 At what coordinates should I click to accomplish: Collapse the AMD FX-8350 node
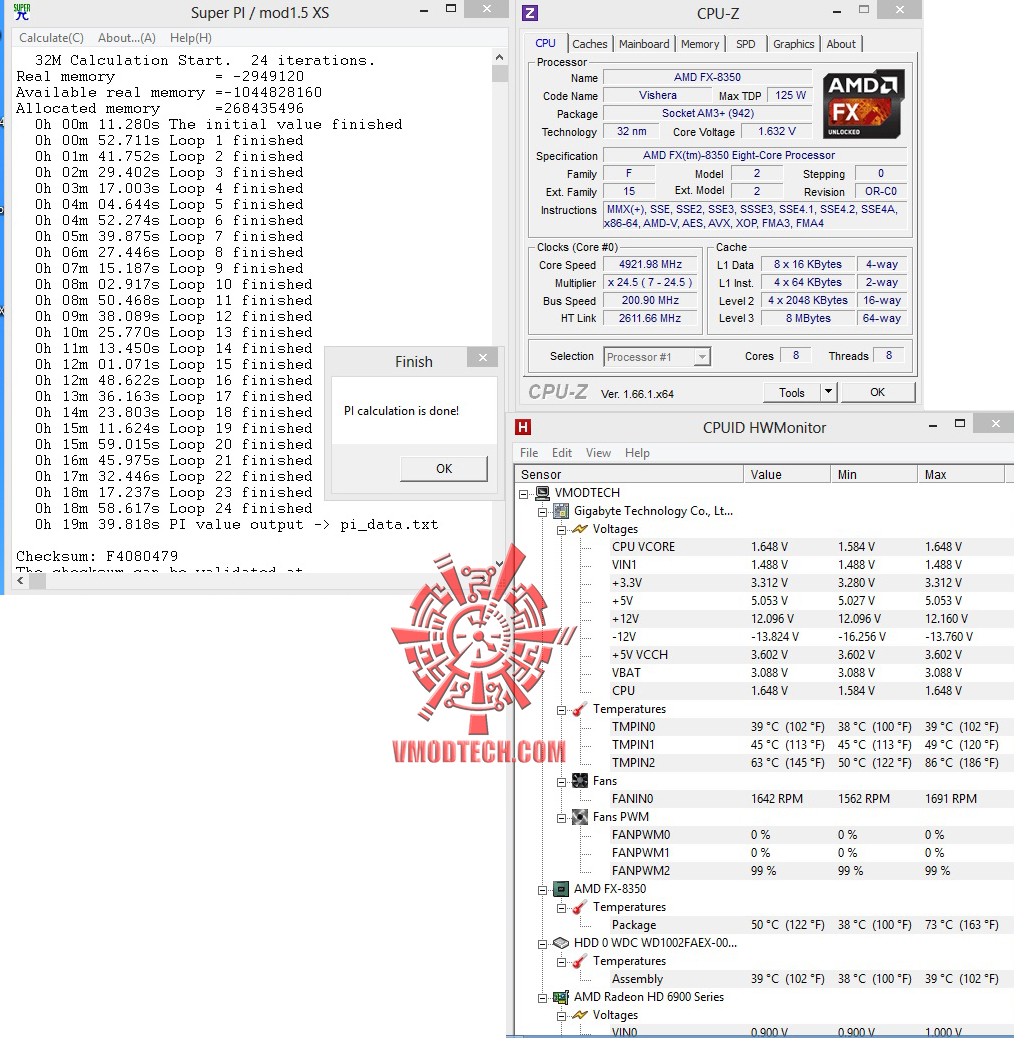click(x=542, y=890)
